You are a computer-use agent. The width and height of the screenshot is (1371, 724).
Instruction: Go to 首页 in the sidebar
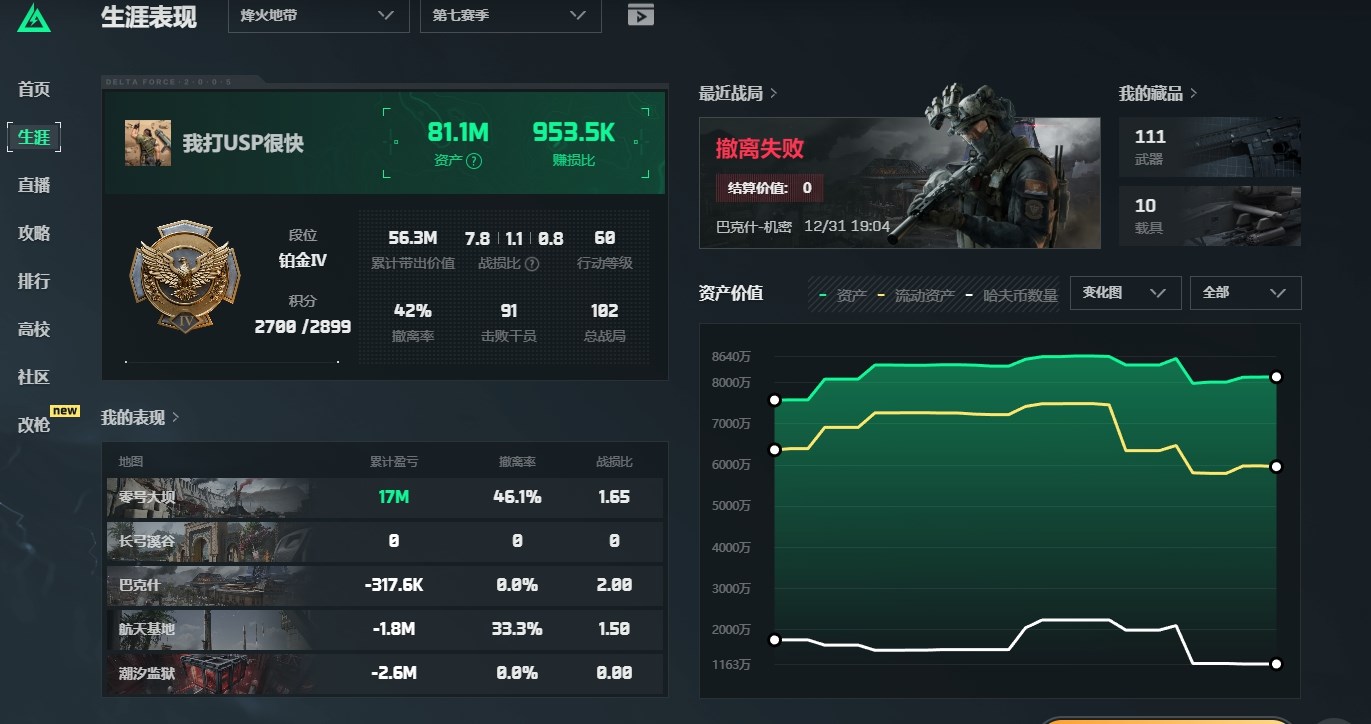pyautogui.click(x=34, y=90)
